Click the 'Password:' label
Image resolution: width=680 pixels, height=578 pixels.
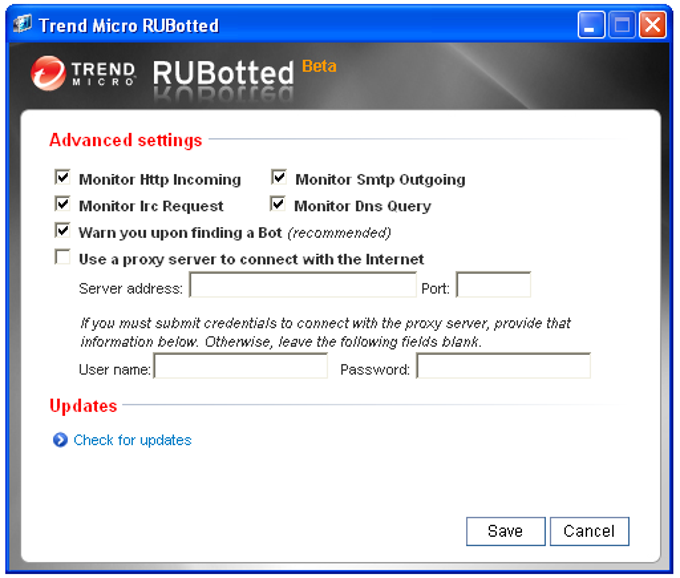point(375,369)
